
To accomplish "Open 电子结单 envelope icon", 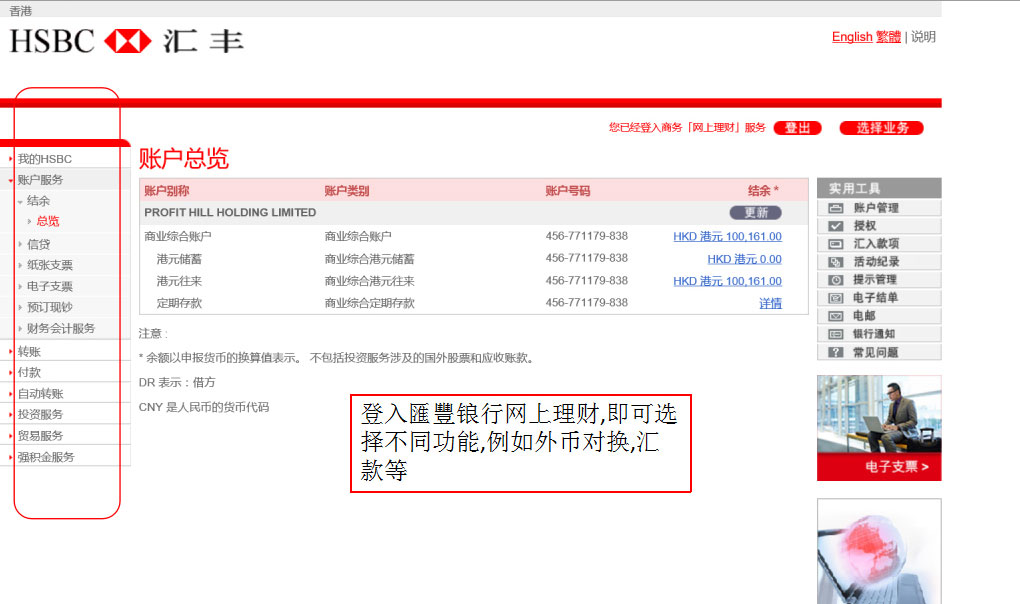I will 836,298.
